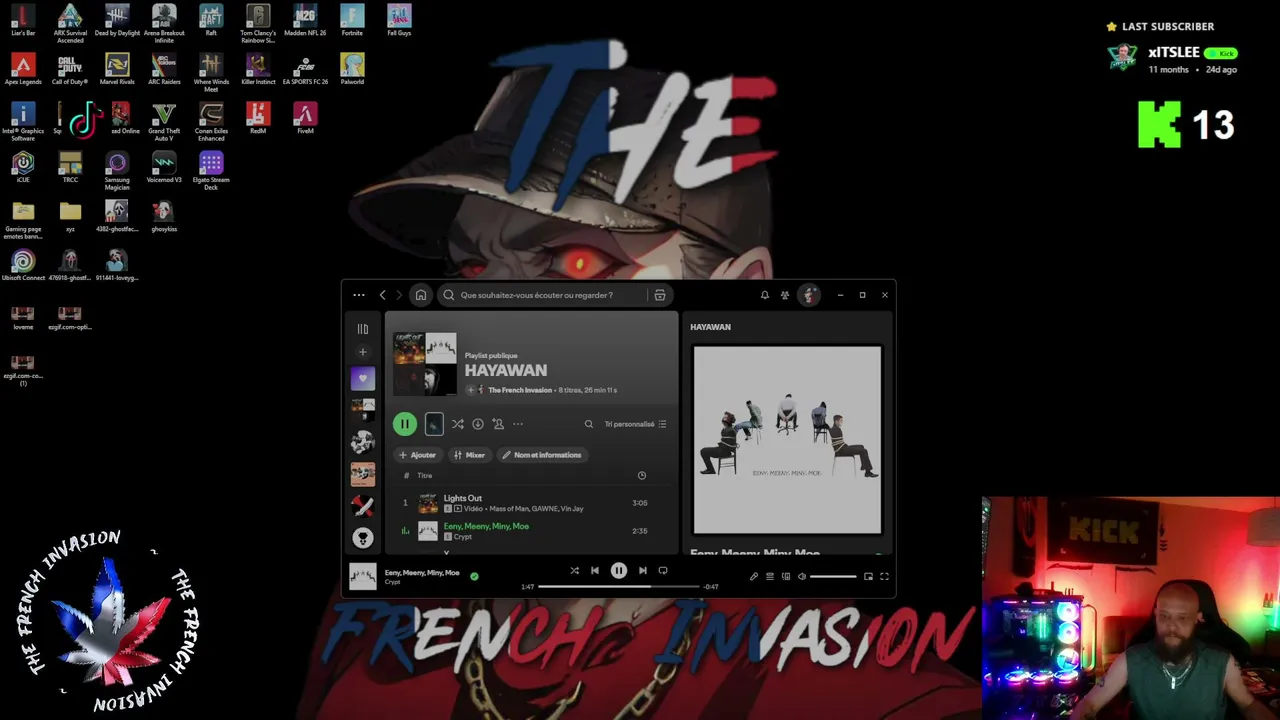
Task: Open the artist Crypt under the now-playing title
Action: (x=393, y=582)
